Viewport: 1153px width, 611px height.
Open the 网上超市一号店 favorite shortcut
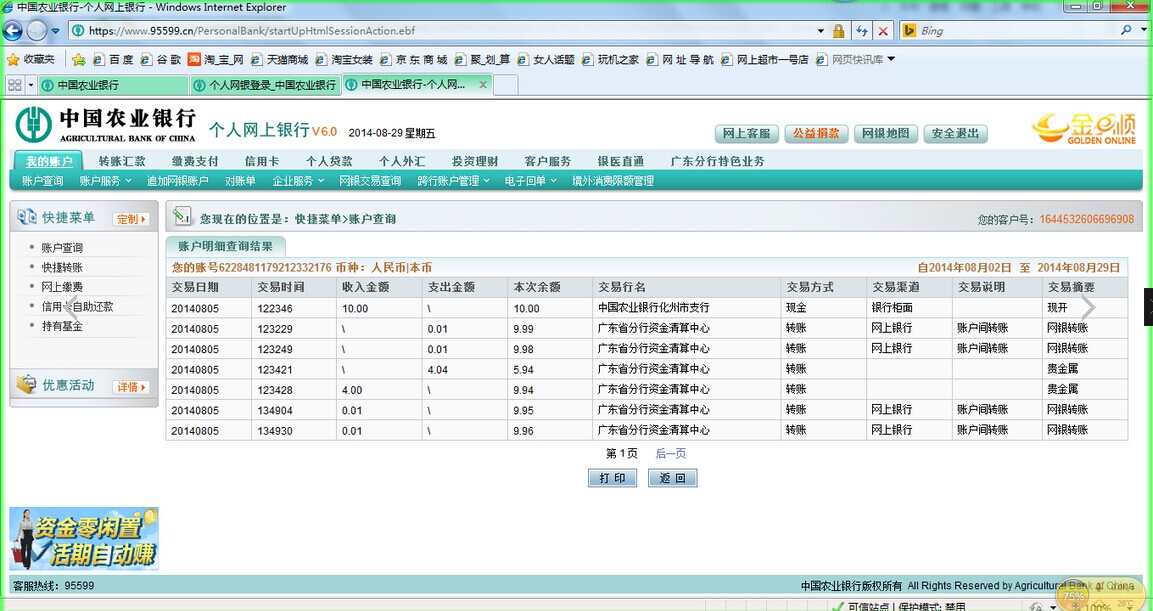click(765, 60)
